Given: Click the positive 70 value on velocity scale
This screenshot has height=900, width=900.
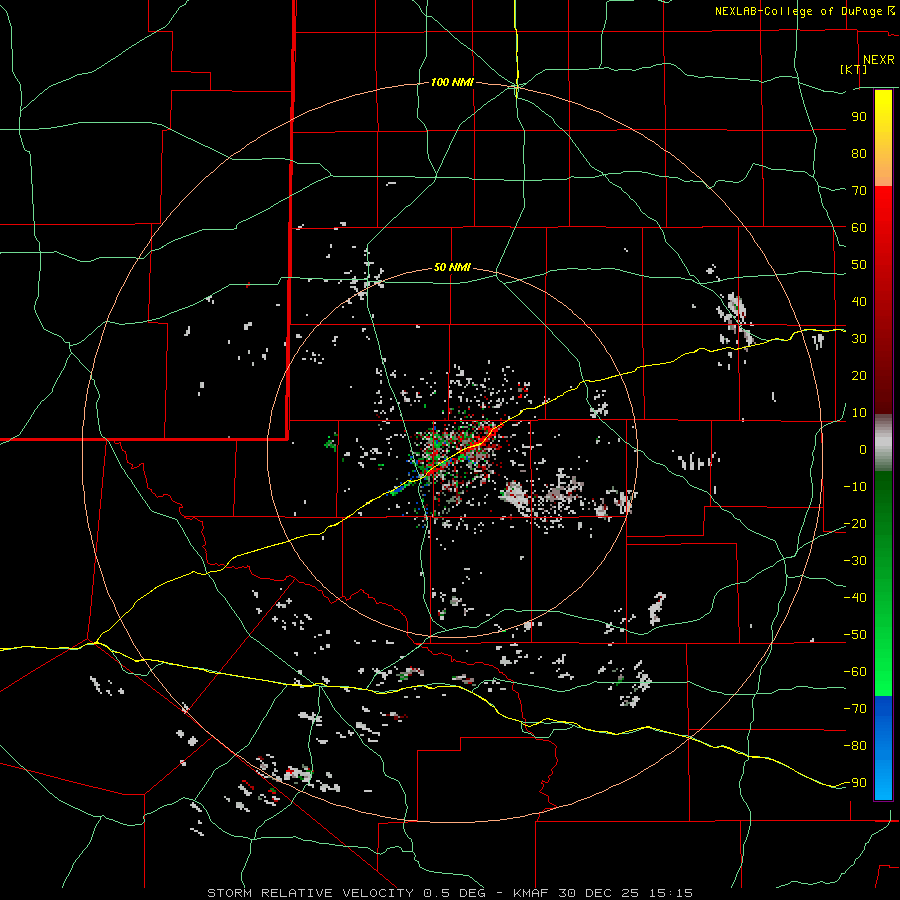Looking at the screenshot, I should pos(859,191).
